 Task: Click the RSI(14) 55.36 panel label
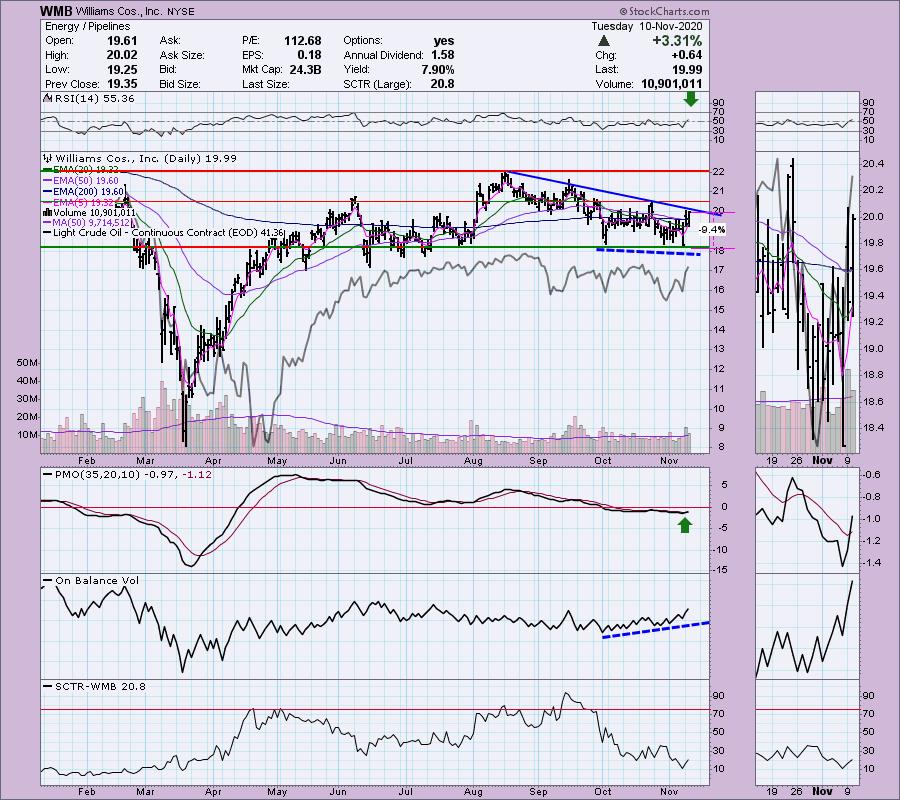[94, 99]
